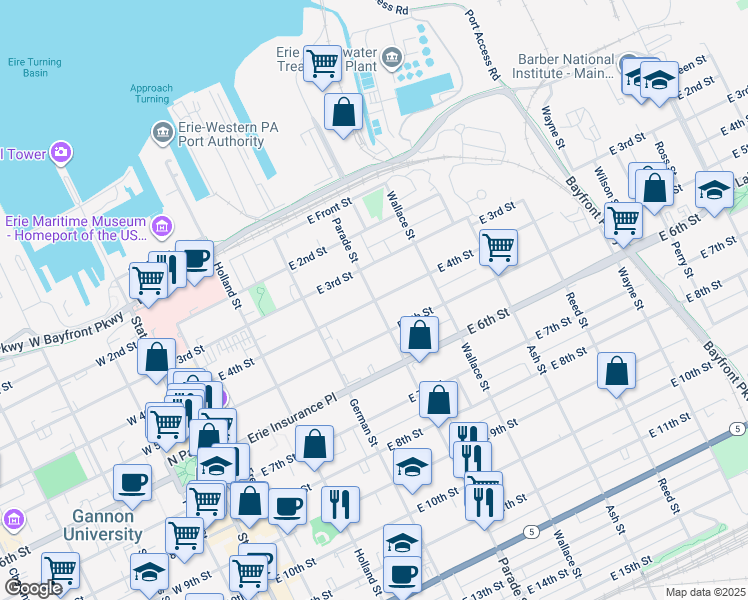Image resolution: width=748 pixels, height=600 pixels.
Task: Open the shopping bag pin on E 6th St
Action: [x=420, y=336]
